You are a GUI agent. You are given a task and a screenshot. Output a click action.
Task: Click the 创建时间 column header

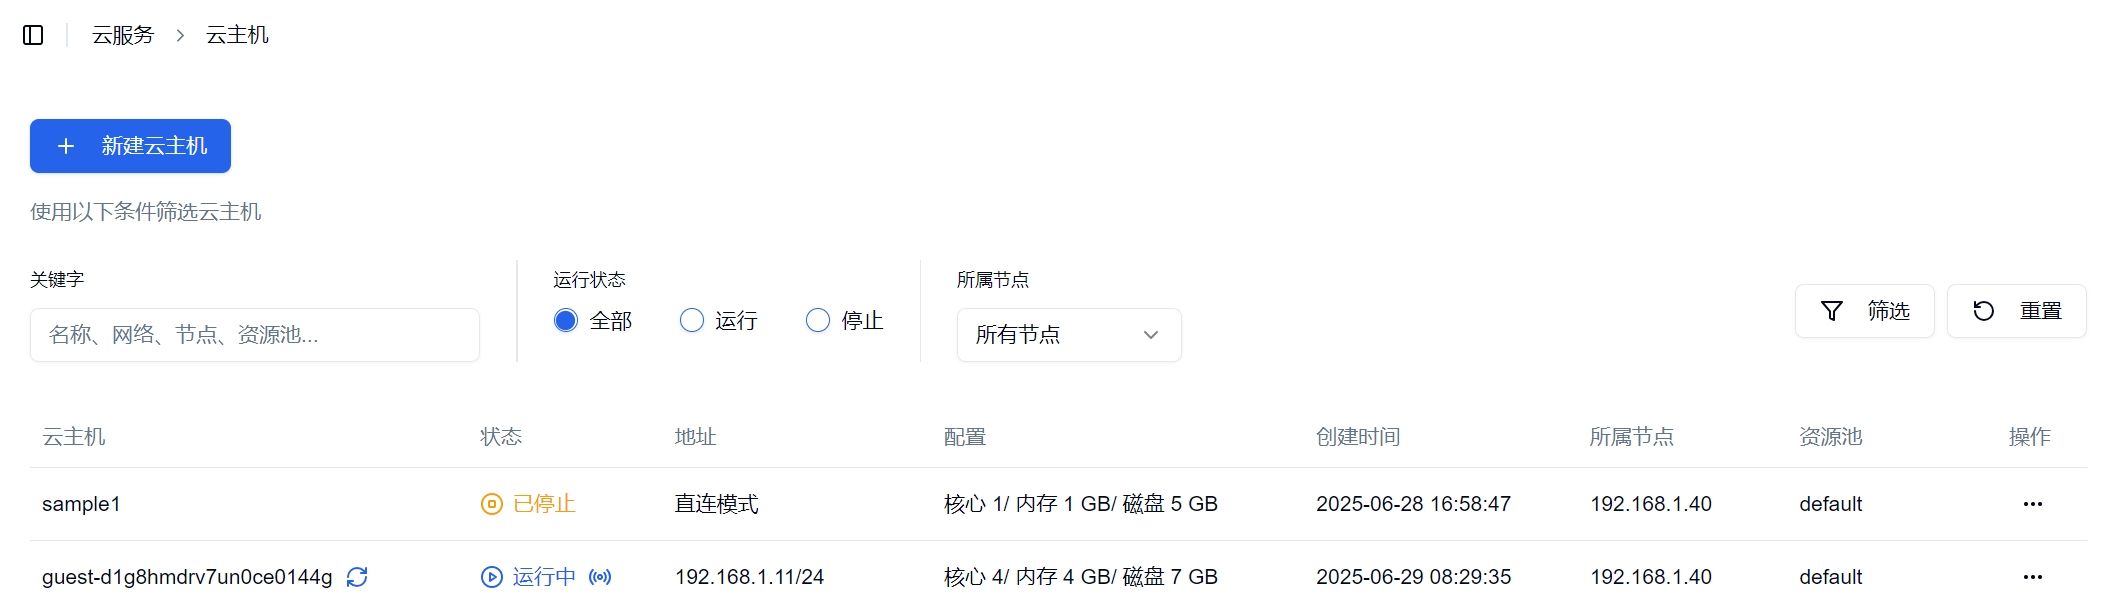pos(1358,437)
